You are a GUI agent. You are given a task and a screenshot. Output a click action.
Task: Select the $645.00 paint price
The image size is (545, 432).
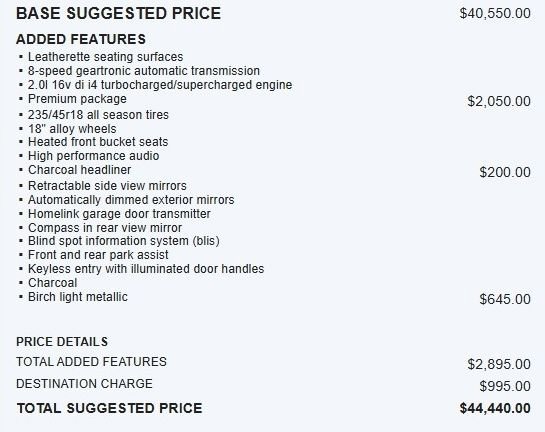coord(505,299)
